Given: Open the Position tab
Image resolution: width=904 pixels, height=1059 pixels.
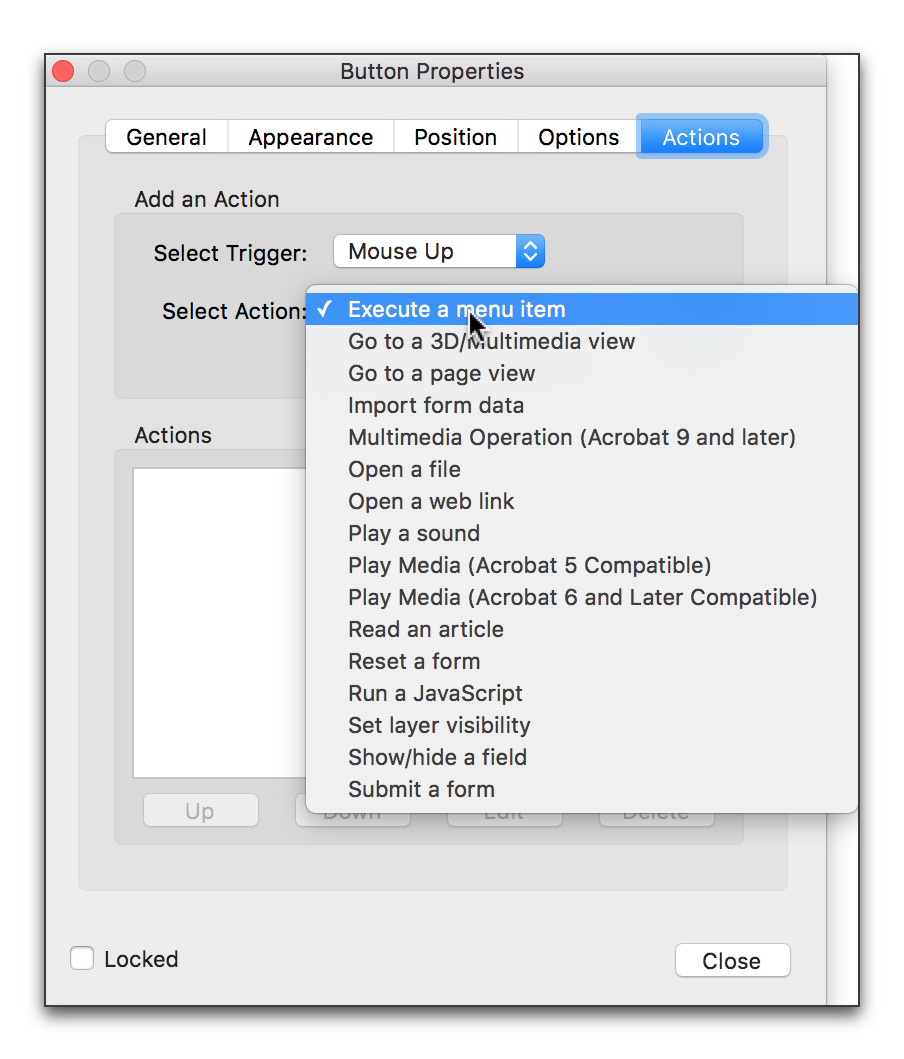Looking at the screenshot, I should point(455,137).
